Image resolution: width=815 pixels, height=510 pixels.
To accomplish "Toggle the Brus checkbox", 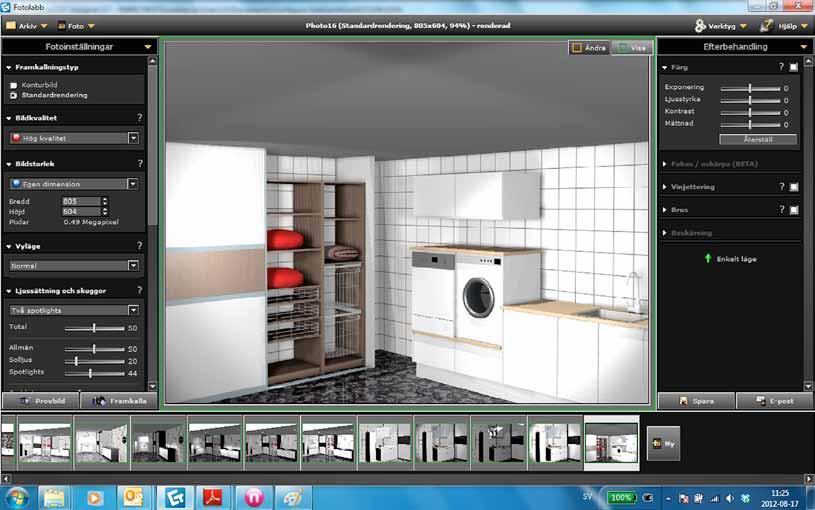I will coord(794,210).
